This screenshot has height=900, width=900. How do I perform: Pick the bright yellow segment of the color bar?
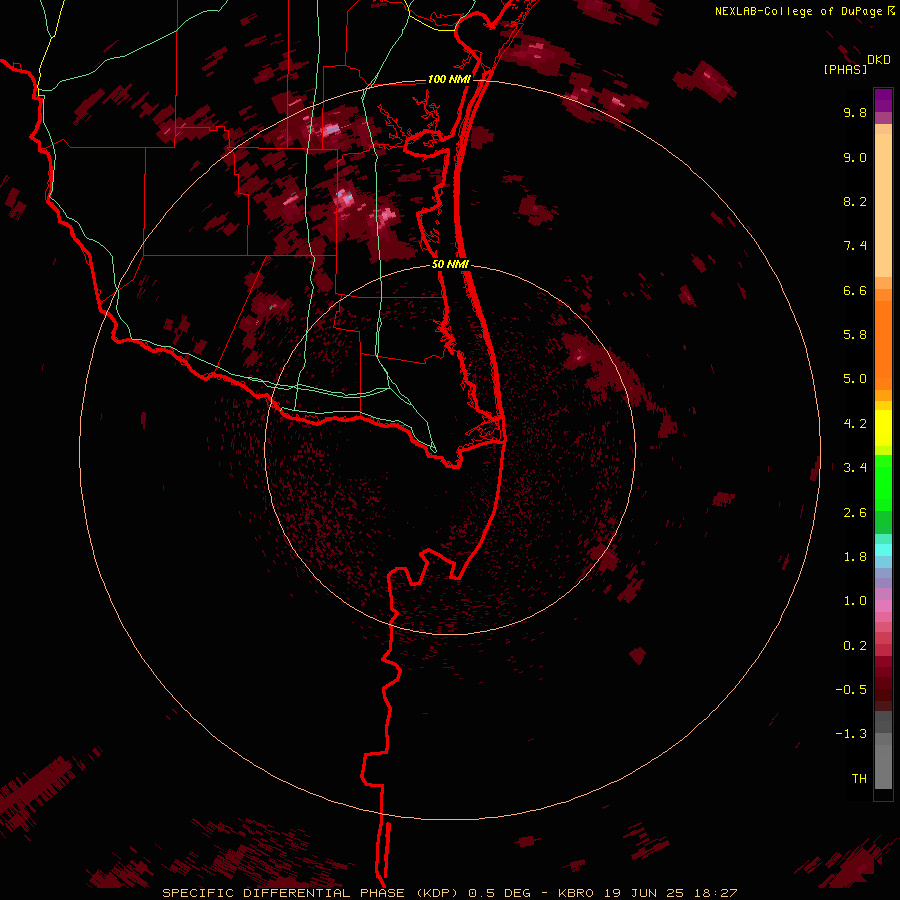point(883,428)
